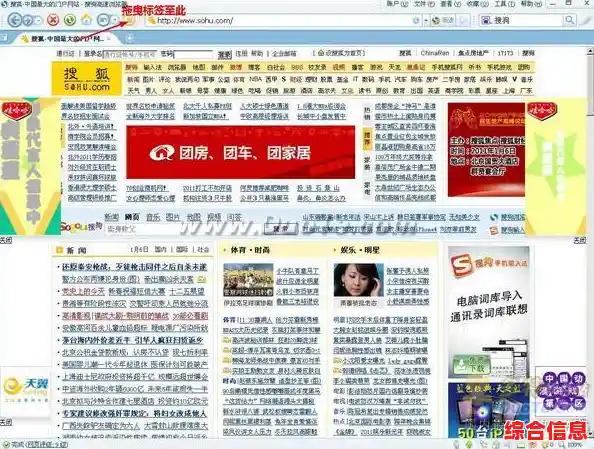Open the 账户 menu
Image resolution: width=594 pixels, height=449 pixels.
point(397,4)
